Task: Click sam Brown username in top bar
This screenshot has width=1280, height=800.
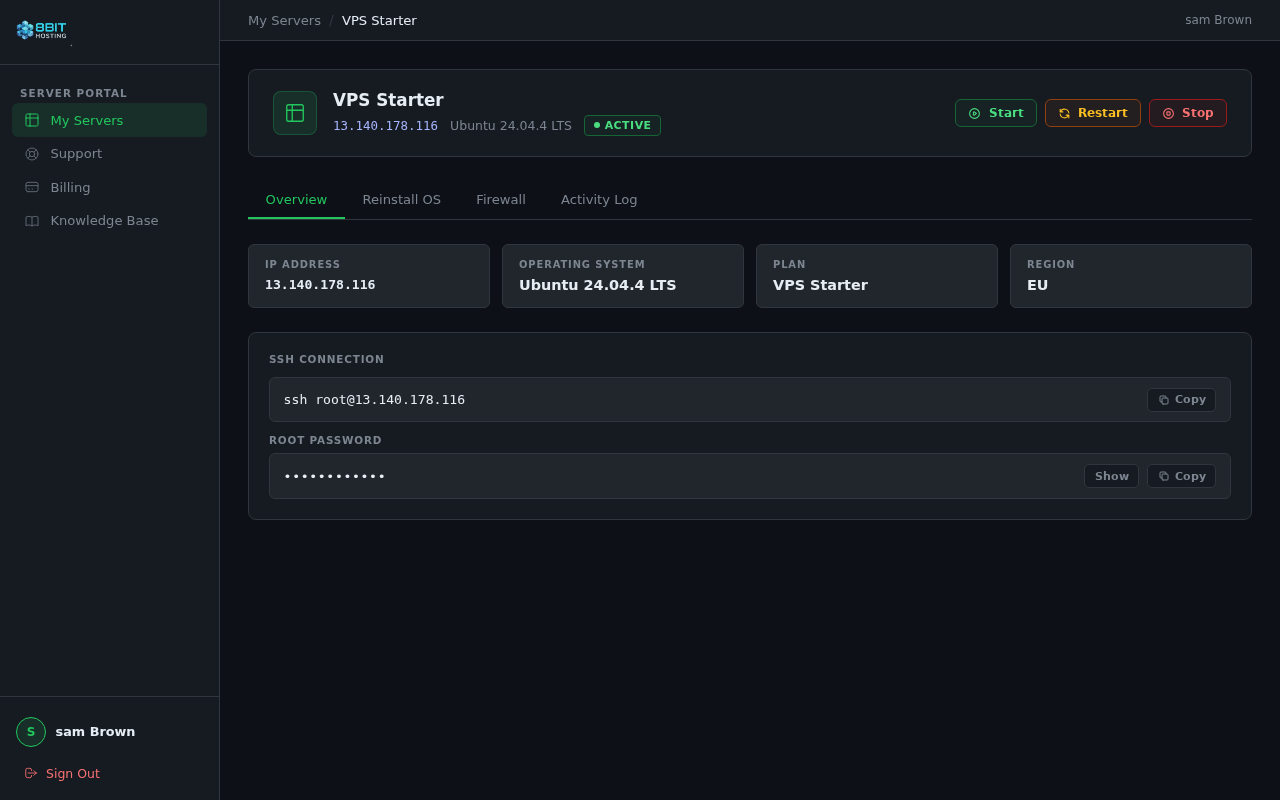Action: (1218, 20)
